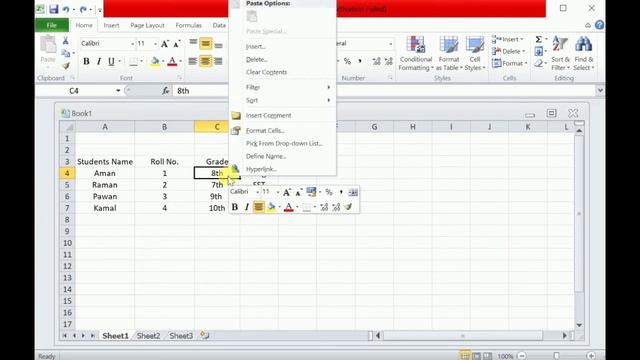Viewport: 640px width, 360px height.
Task: Open Format as Table gallery
Action: [449, 54]
